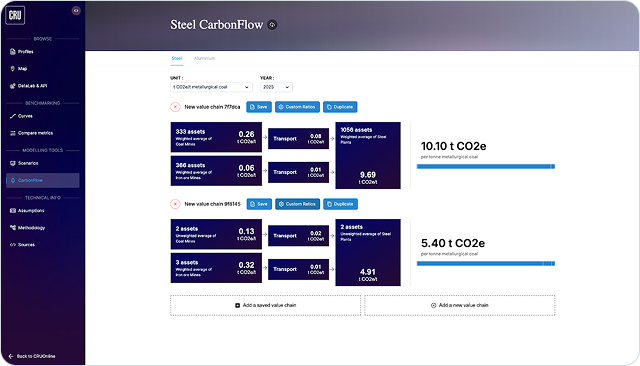
Task: Remove value chain 7f7dca with red X
Action: click(175, 107)
